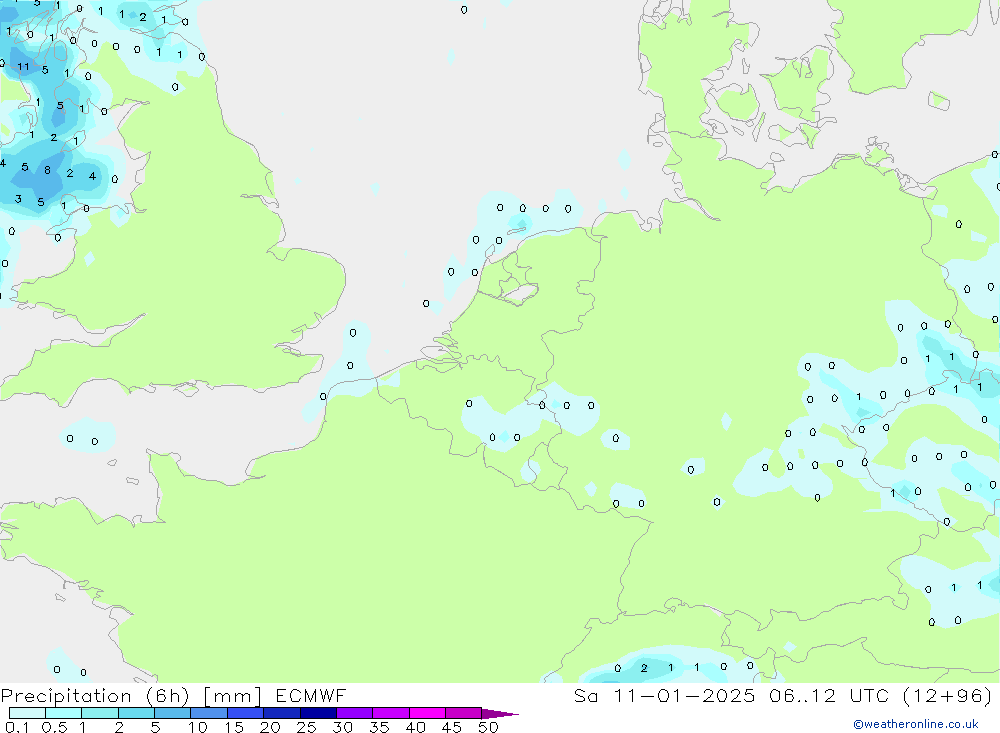Viewport: 1000px width, 733px height.
Task: Click the precipitation value 8 on the map
Action: 47,171
